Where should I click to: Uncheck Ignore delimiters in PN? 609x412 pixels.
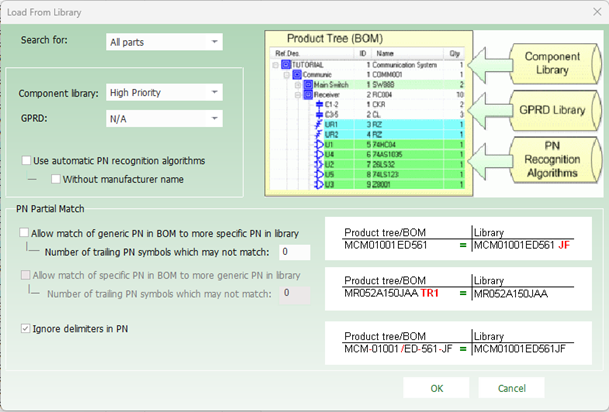click(26, 327)
